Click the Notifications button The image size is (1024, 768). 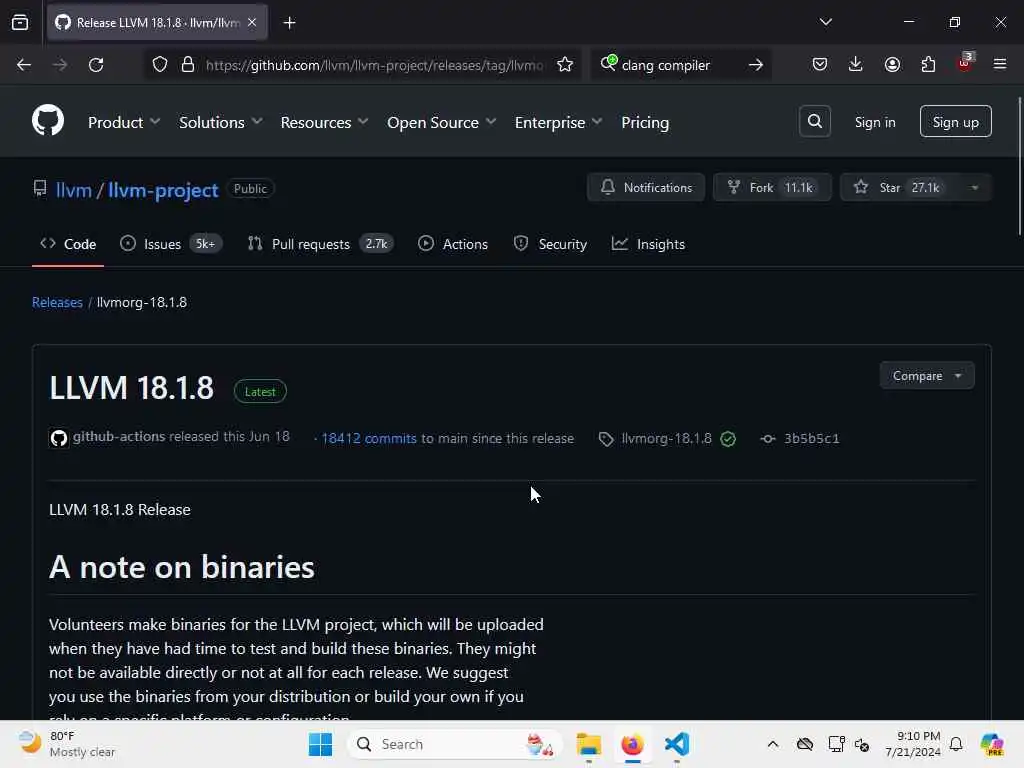[x=645, y=187]
